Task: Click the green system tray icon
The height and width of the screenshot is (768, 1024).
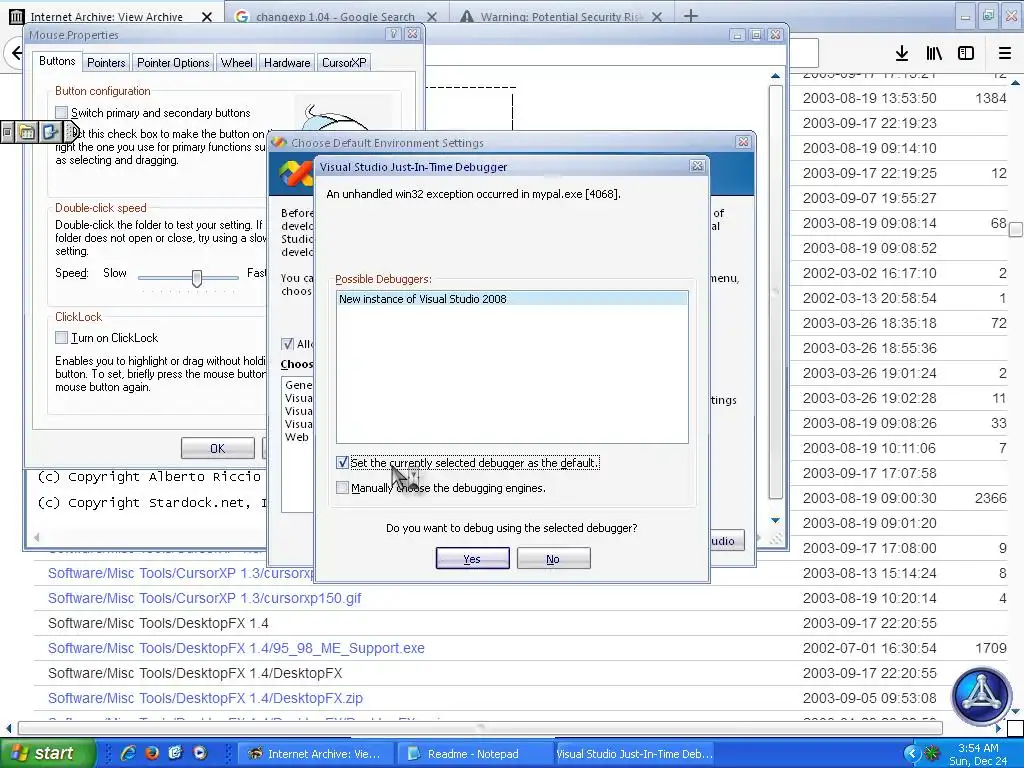Action: [x=932, y=754]
